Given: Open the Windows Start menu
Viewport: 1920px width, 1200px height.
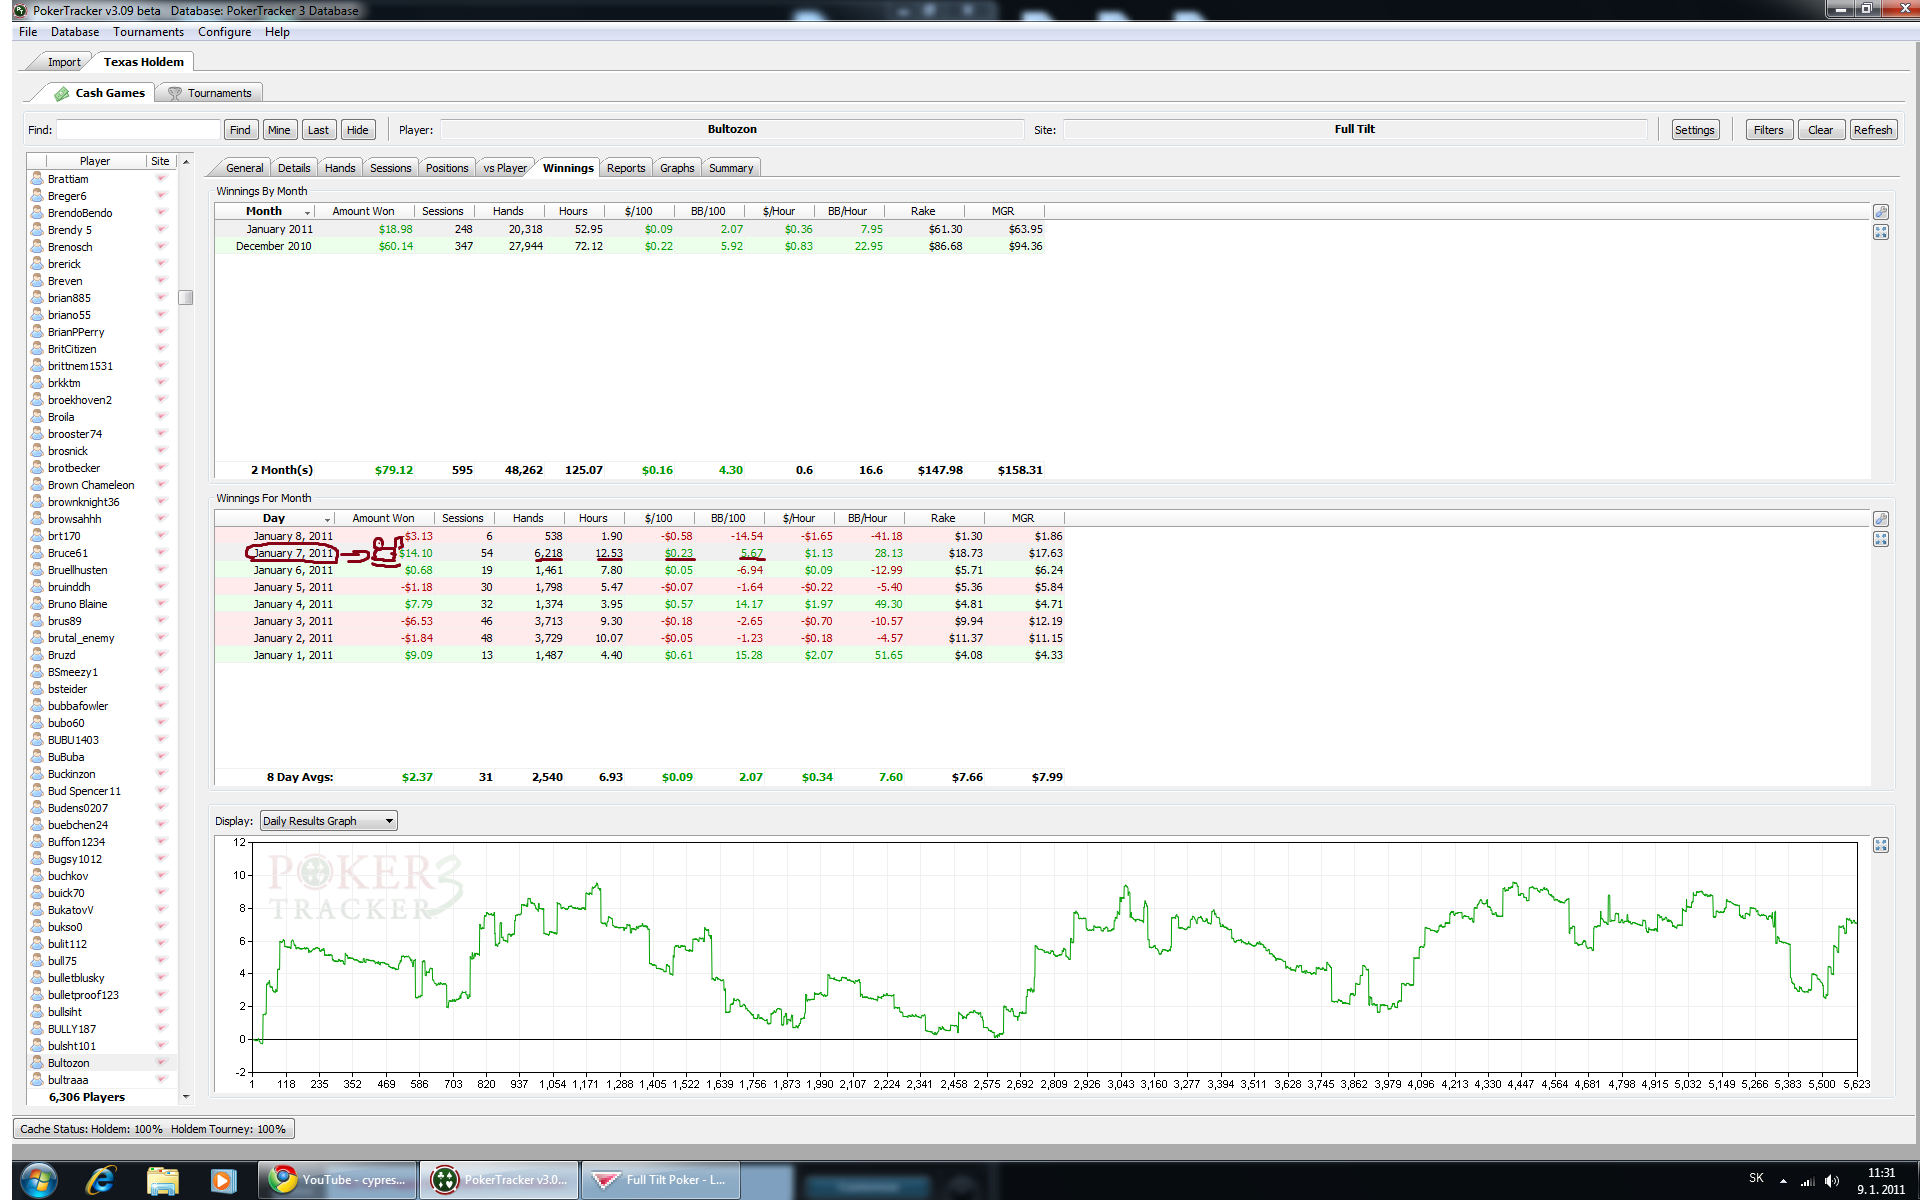Looking at the screenshot, I should point(38,1180).
